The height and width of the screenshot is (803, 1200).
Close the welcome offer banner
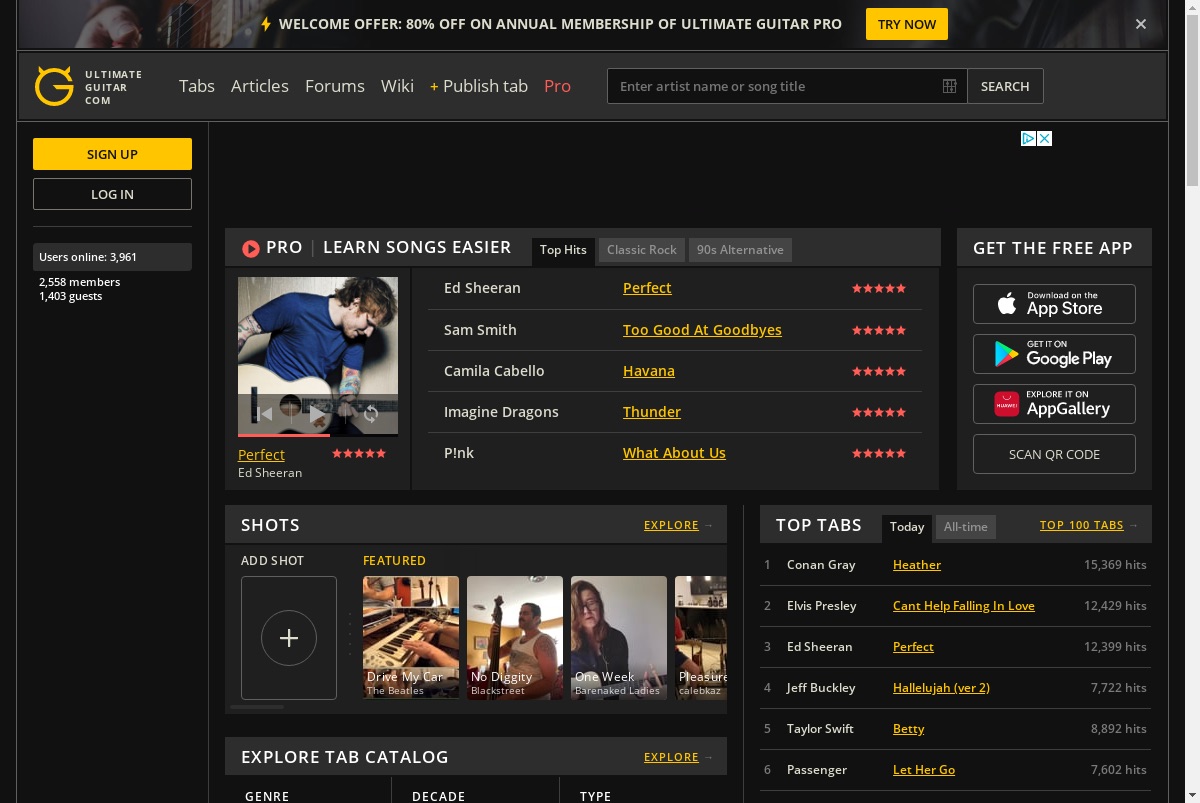1141,24
